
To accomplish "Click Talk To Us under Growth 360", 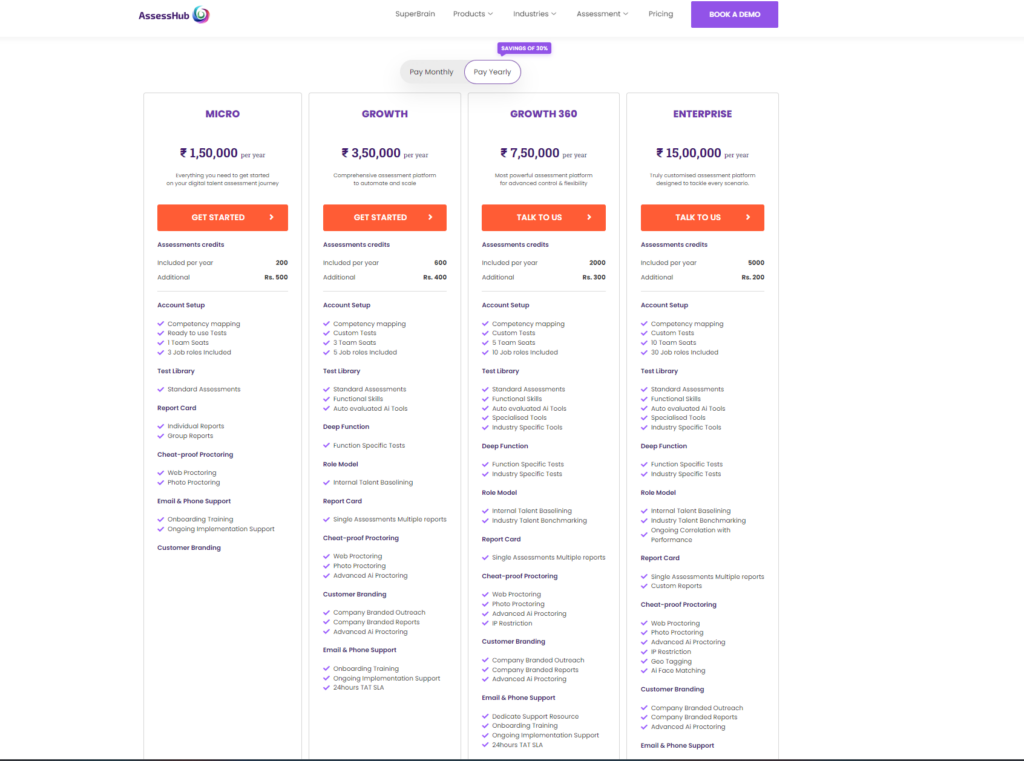I will 543,218.
